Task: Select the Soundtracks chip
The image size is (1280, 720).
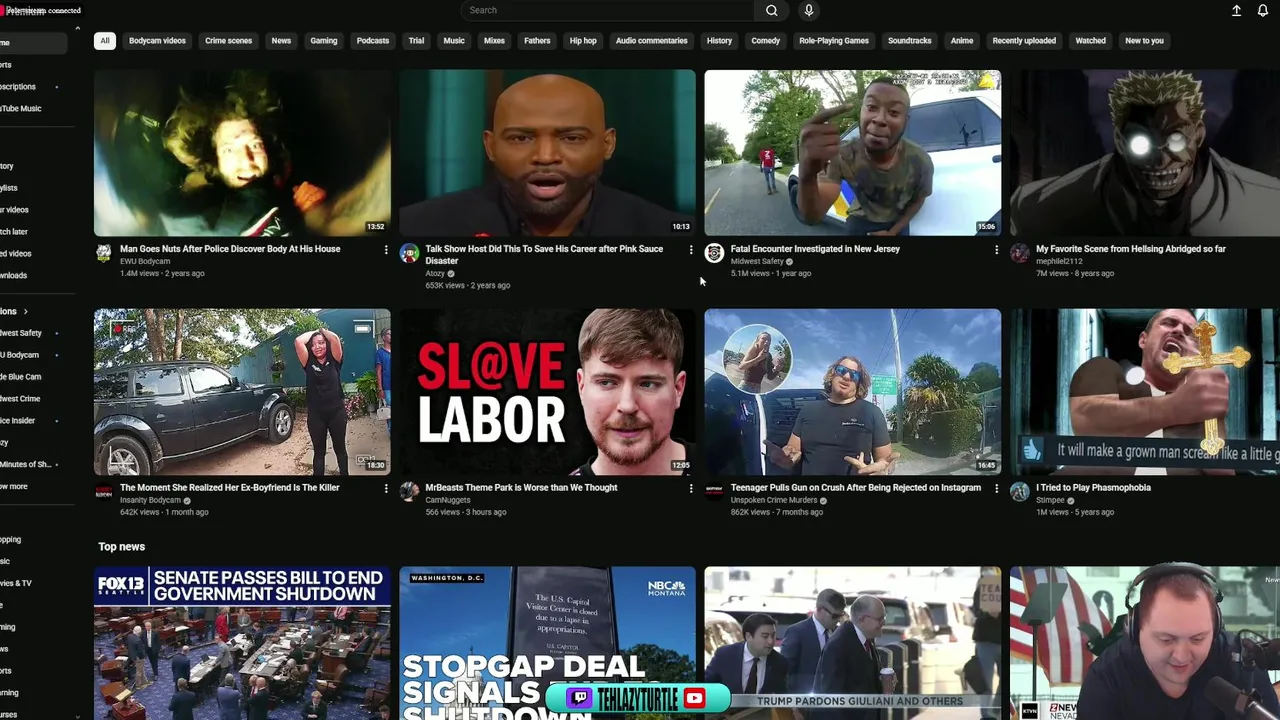Action: (x=909, y=41)
